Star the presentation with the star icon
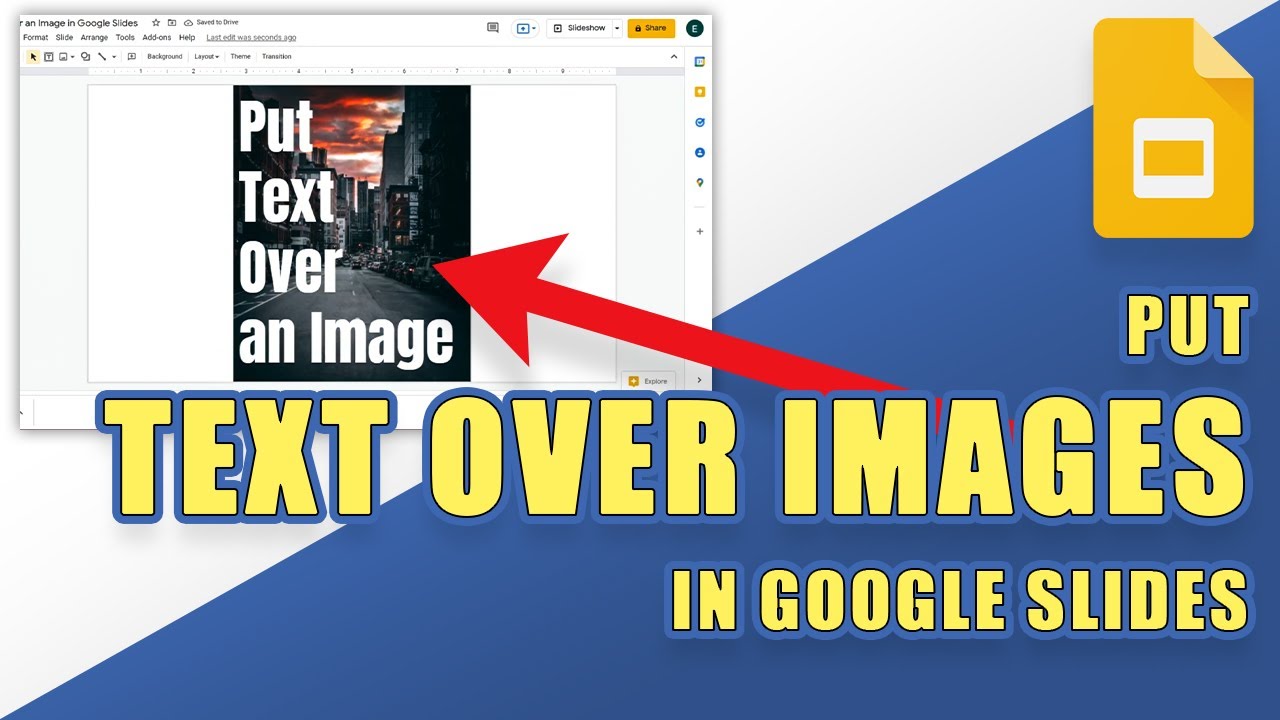This screenshot has width=1280, height=720. point(156,22)
